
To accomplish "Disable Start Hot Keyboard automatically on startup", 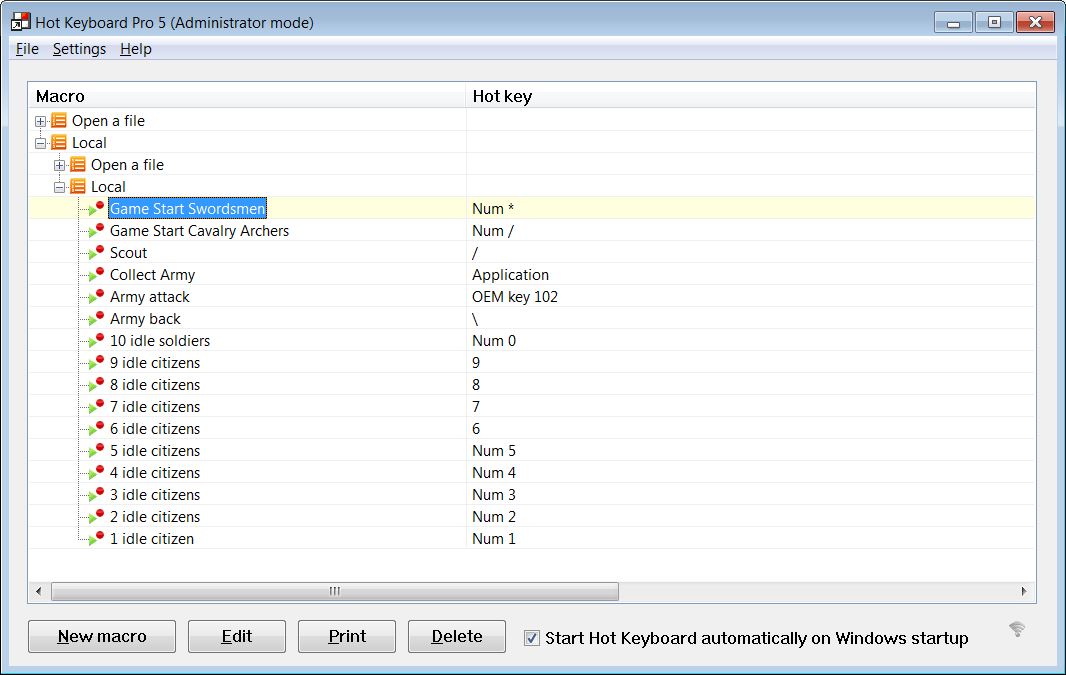I will (x=532, y=638).
